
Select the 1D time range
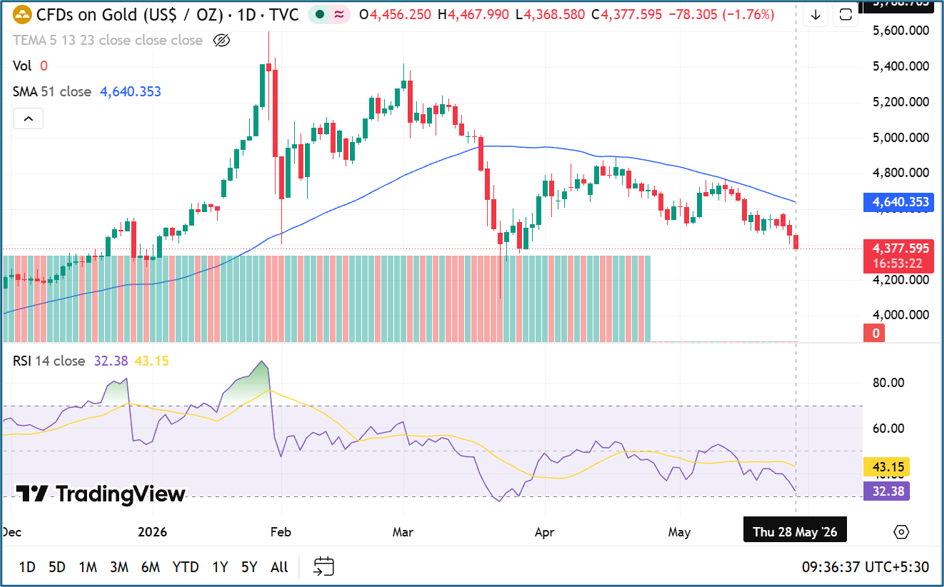point(27,567)
